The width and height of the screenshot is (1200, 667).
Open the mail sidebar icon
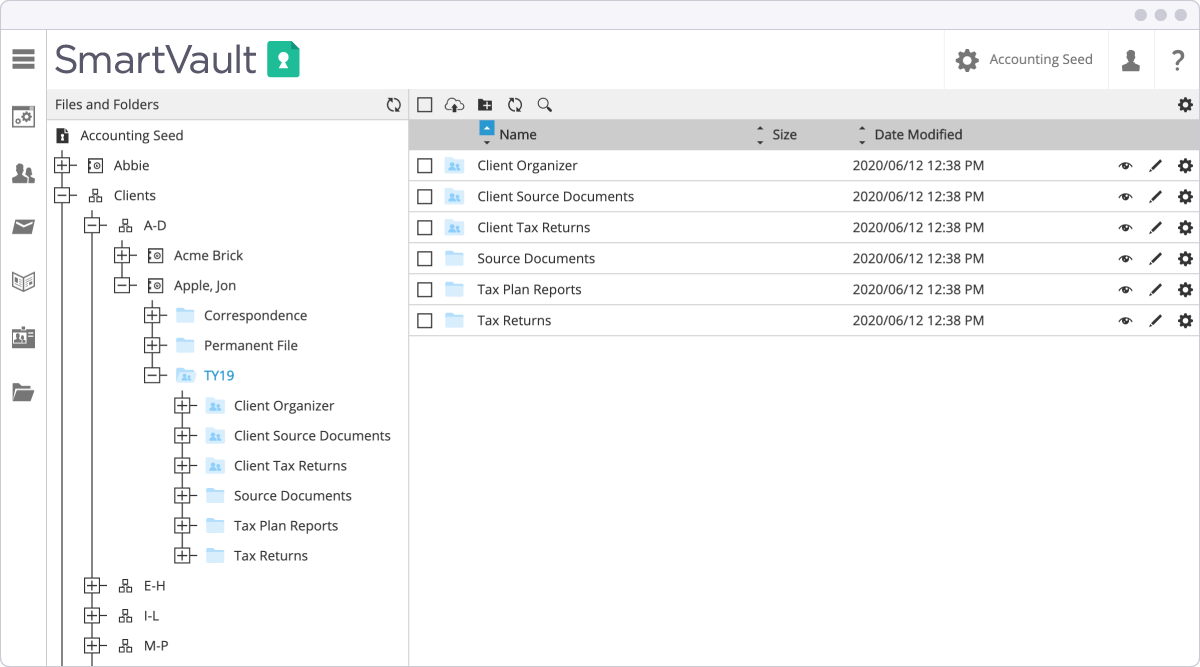pyautogui.click(x=23, y=226)
